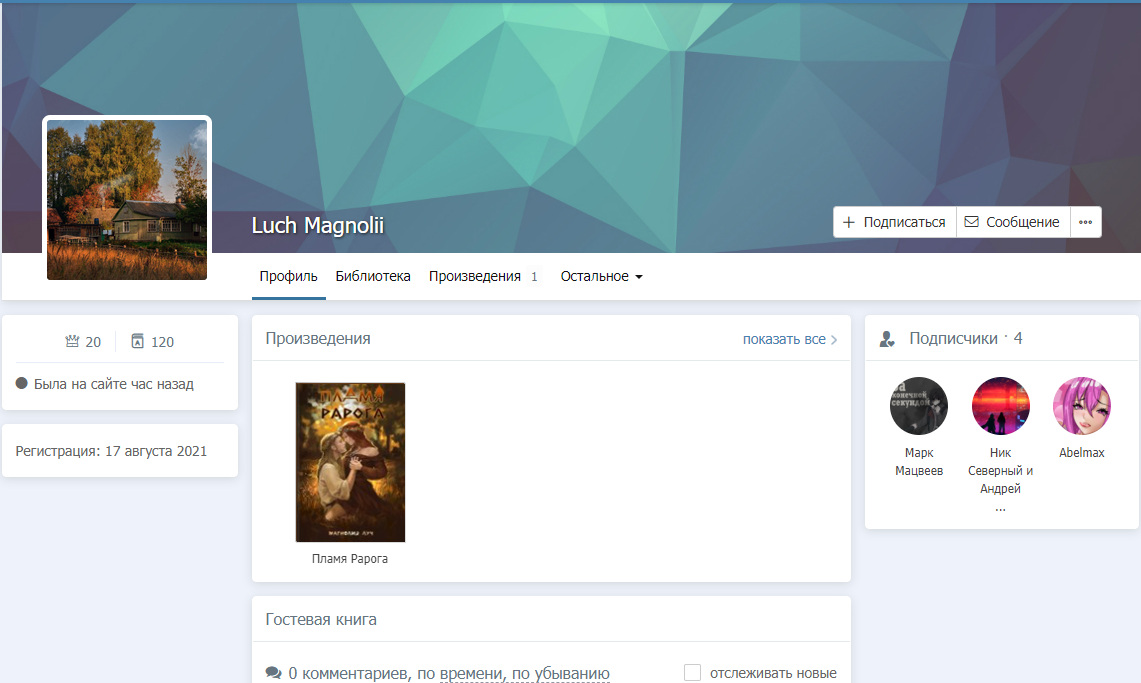Open Марк Мацвеев subscriber avatar
Screen dimensions: 1141x683
pos(918,406)
